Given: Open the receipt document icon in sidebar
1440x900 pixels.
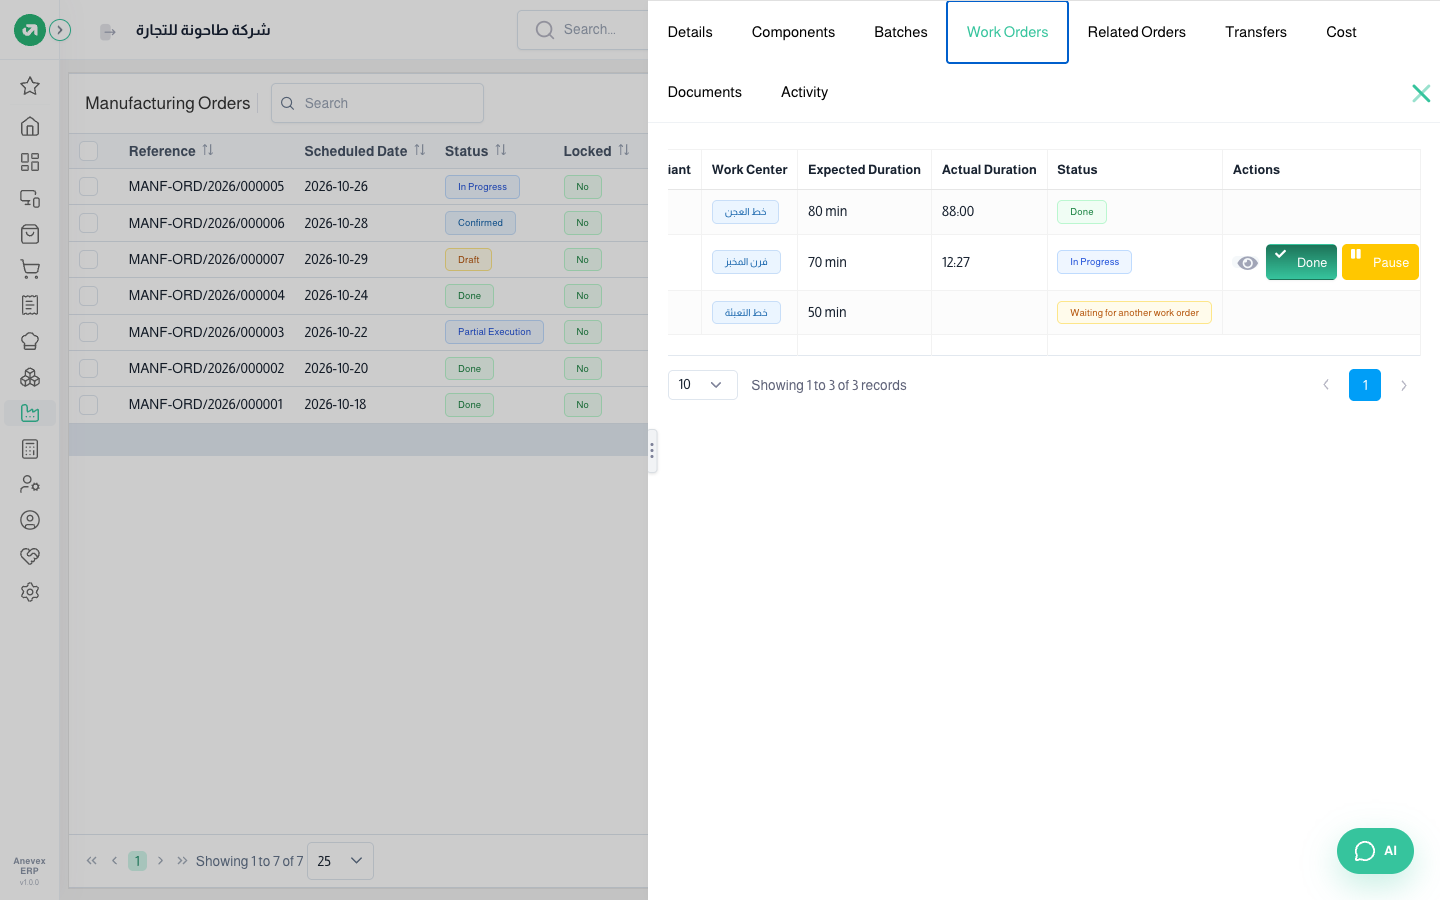Looking at the screenshot, I should (x=30, y=305).
